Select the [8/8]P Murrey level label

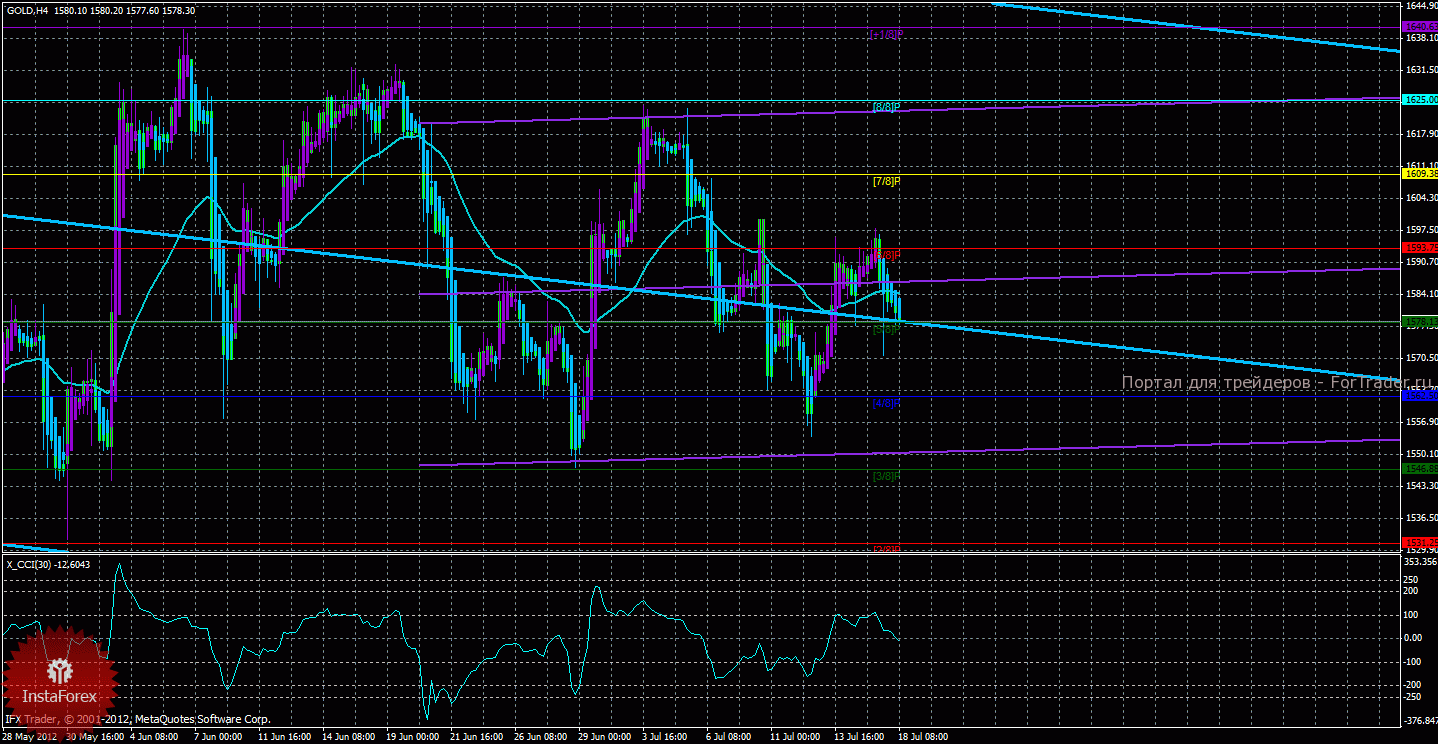[887, 107]
